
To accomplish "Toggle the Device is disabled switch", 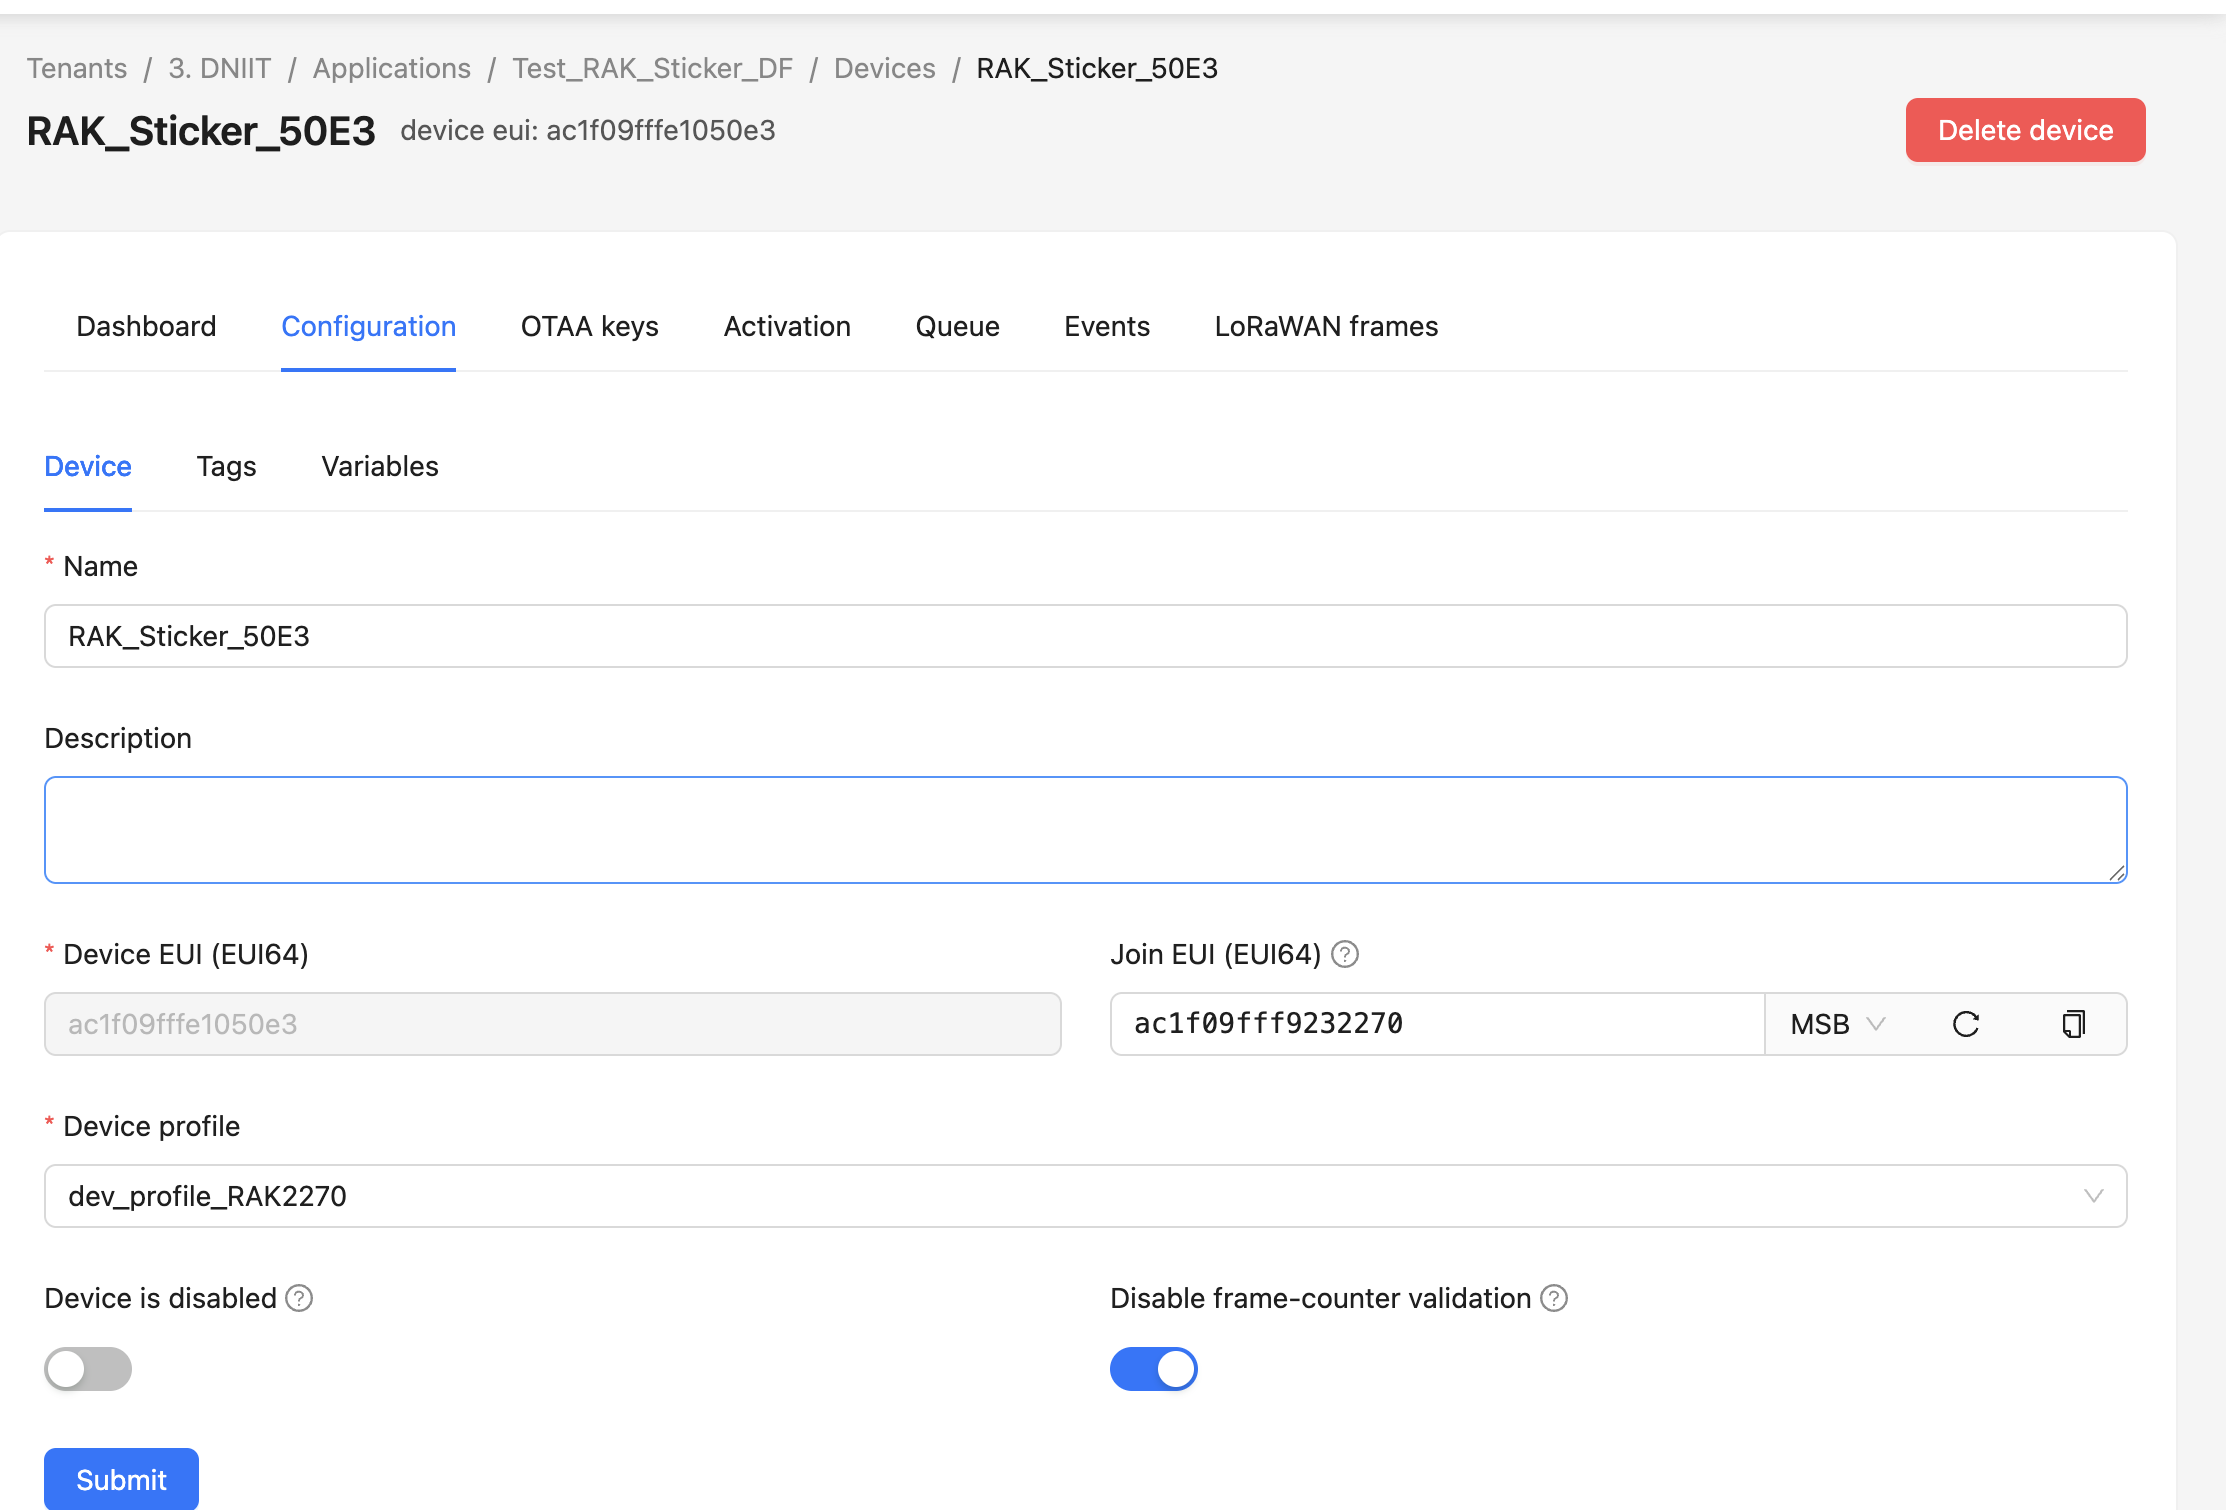I will pyautogui.click(x=88, y=1369).
